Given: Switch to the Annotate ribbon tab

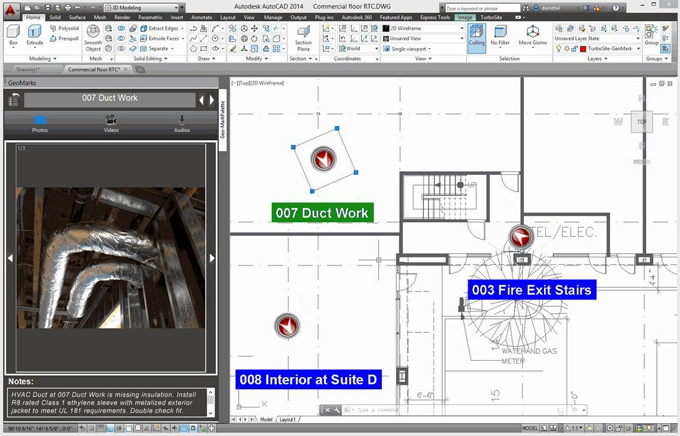Looking at the screenshot, I should click(x=202, y=17).
